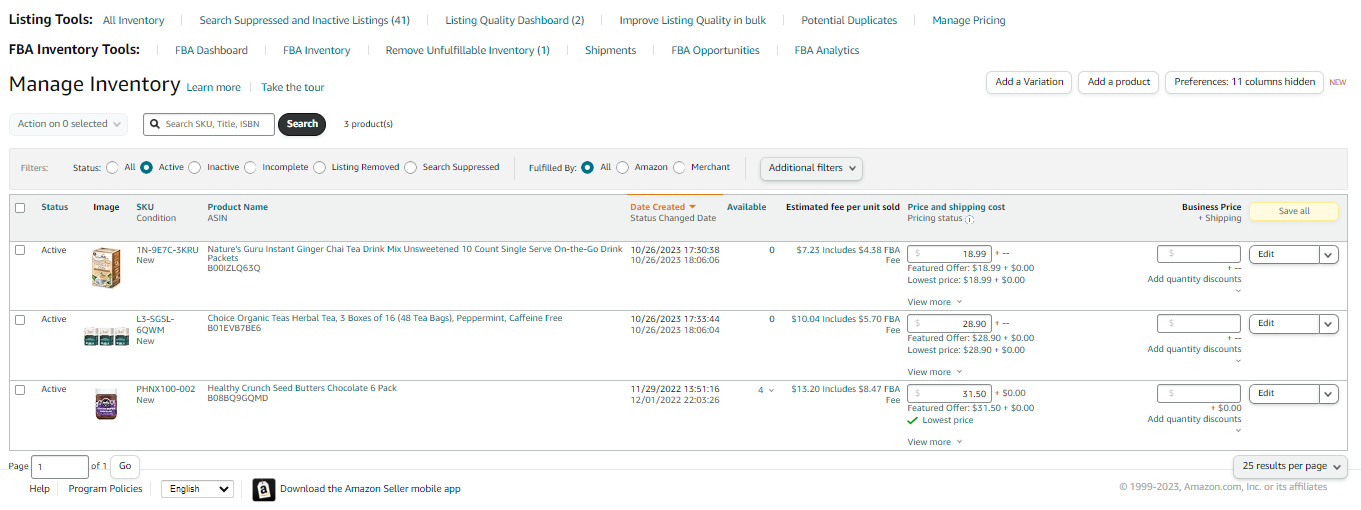This screenshot has width=1361, height=510.
Task: Expand View more under the $28.90 price
Action: pyautogui.click(x=934, y=372)
